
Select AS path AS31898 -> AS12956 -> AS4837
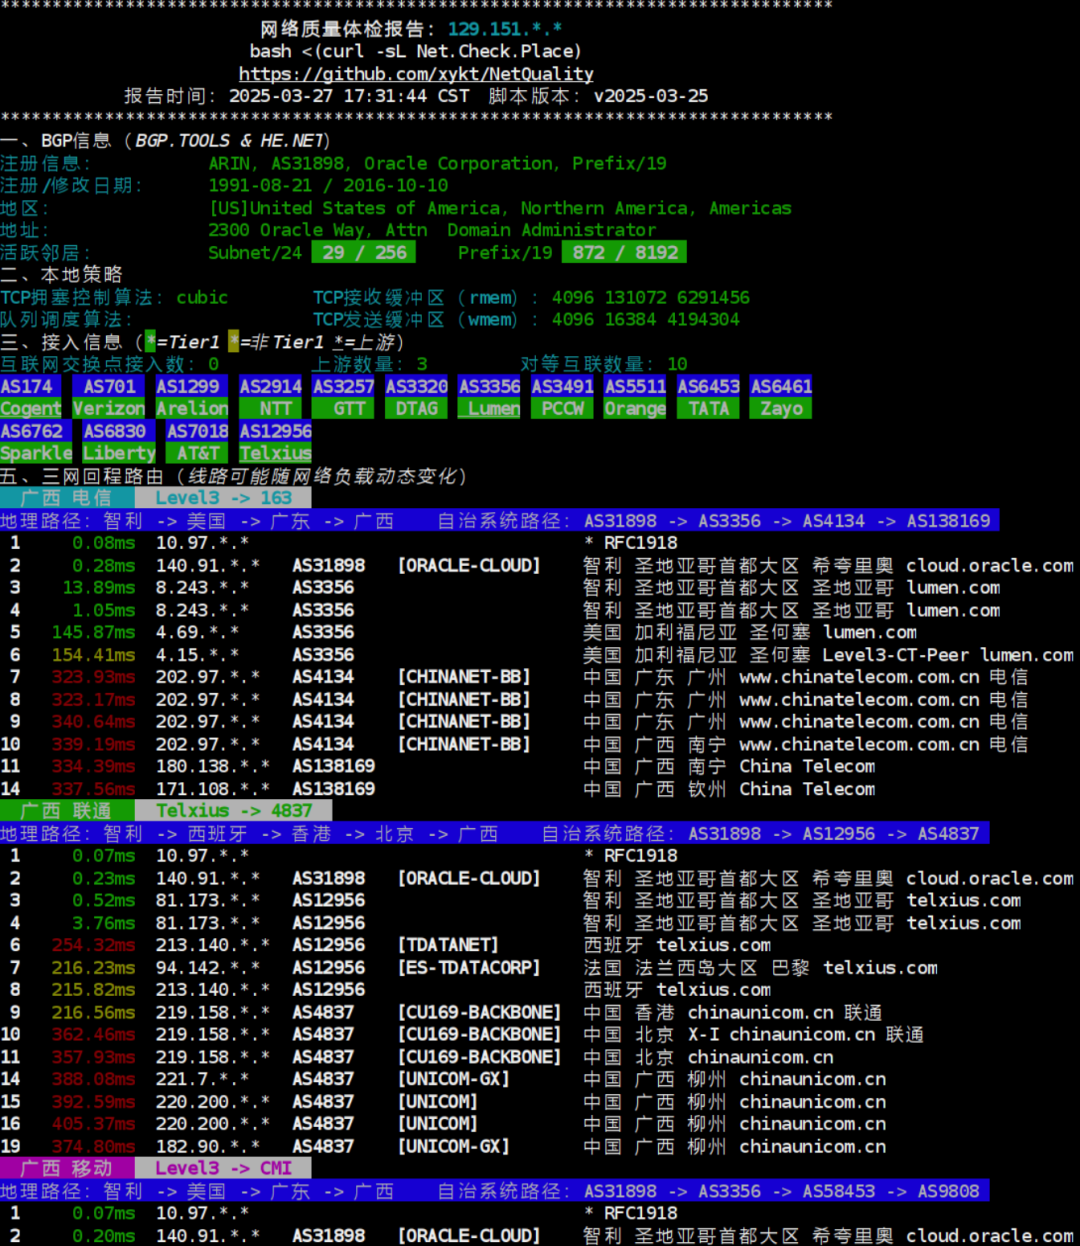834,833
